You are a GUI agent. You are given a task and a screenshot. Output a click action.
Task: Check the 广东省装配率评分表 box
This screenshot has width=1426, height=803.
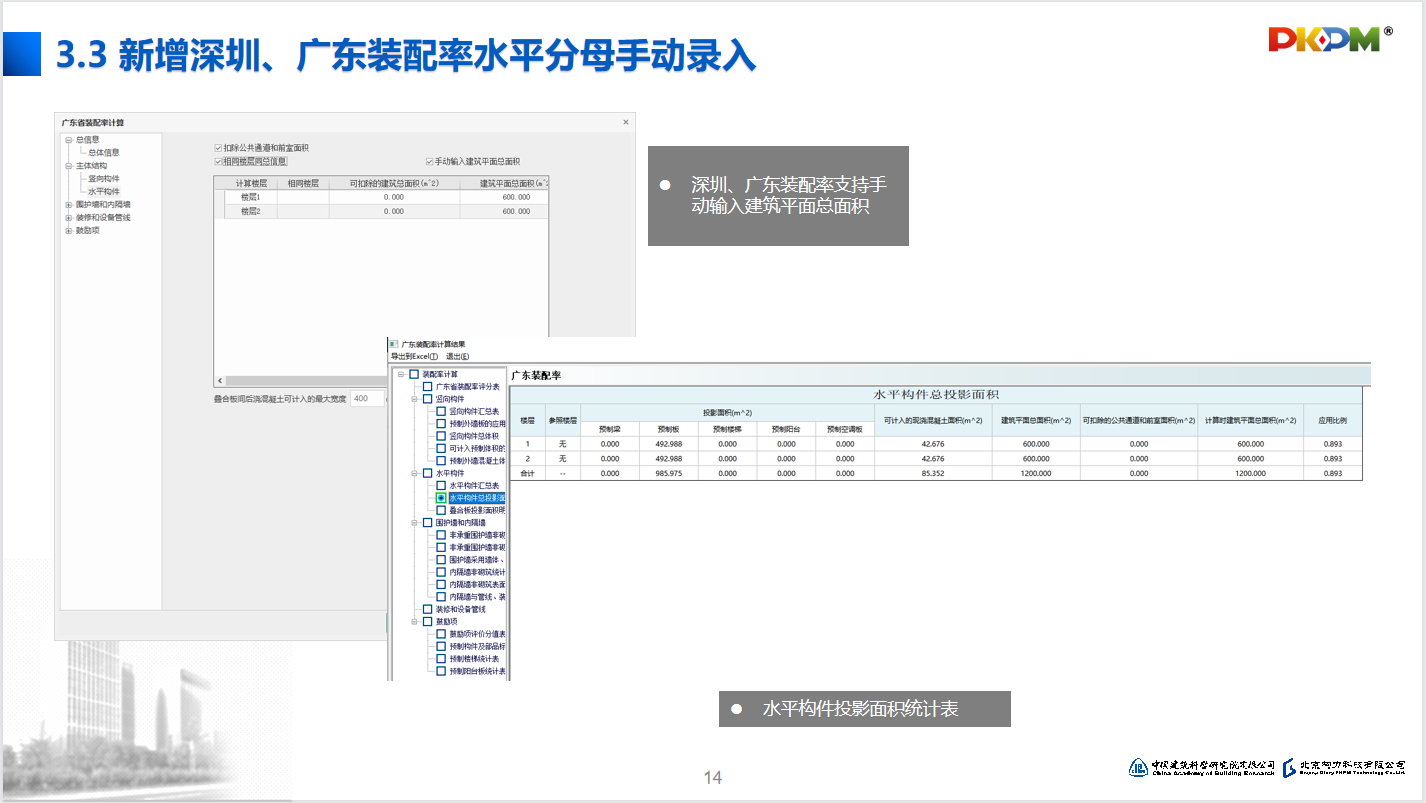pyautogui.click(x=428, y=386)
